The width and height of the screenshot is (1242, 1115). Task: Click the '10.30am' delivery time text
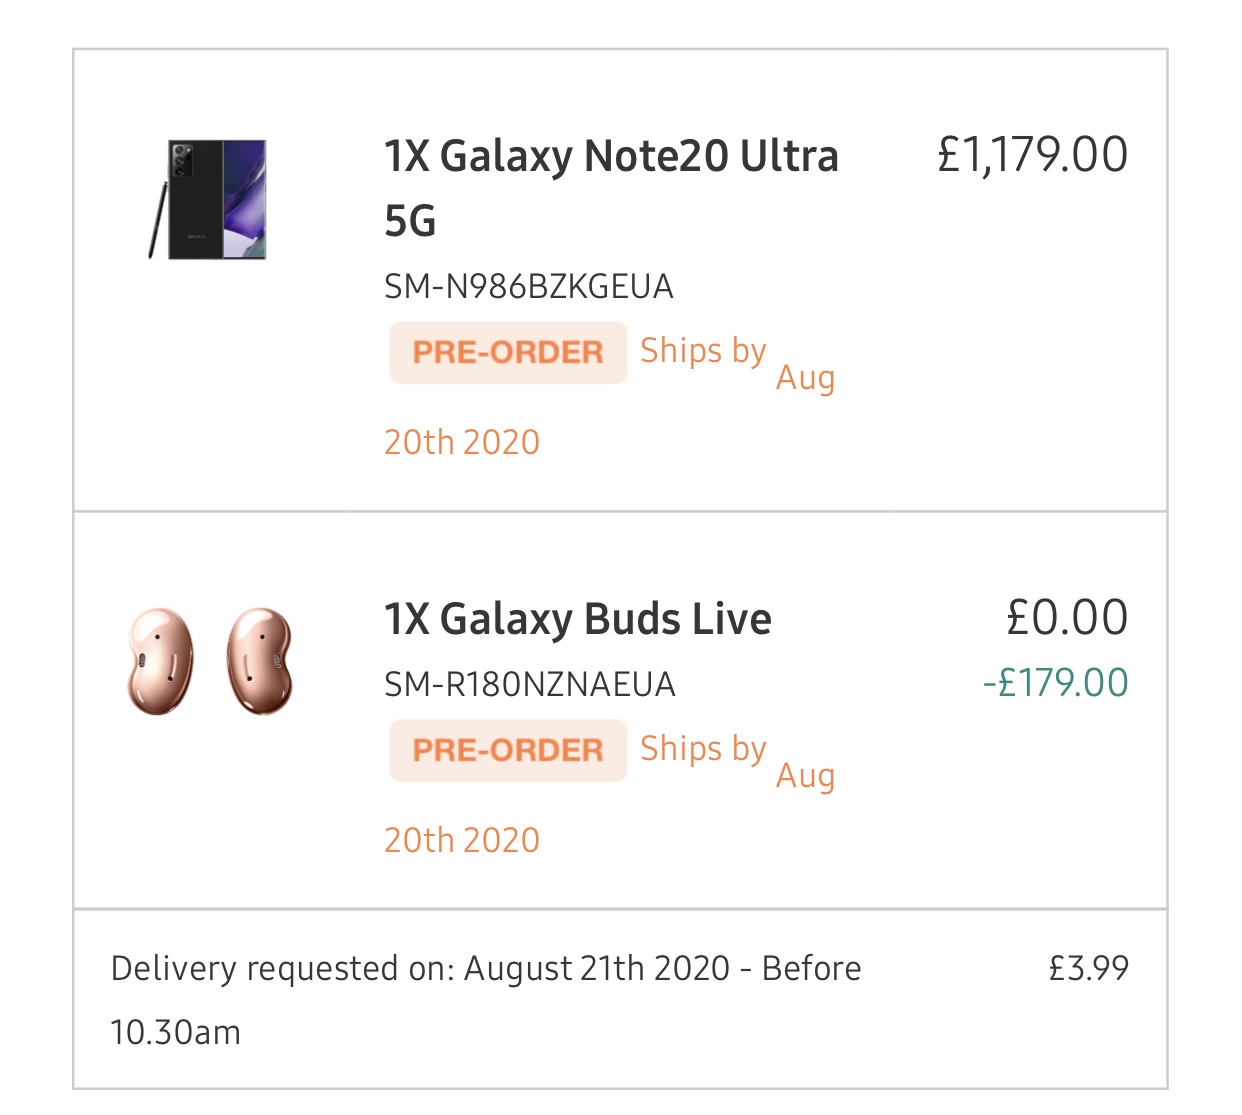click(176, 1032)
